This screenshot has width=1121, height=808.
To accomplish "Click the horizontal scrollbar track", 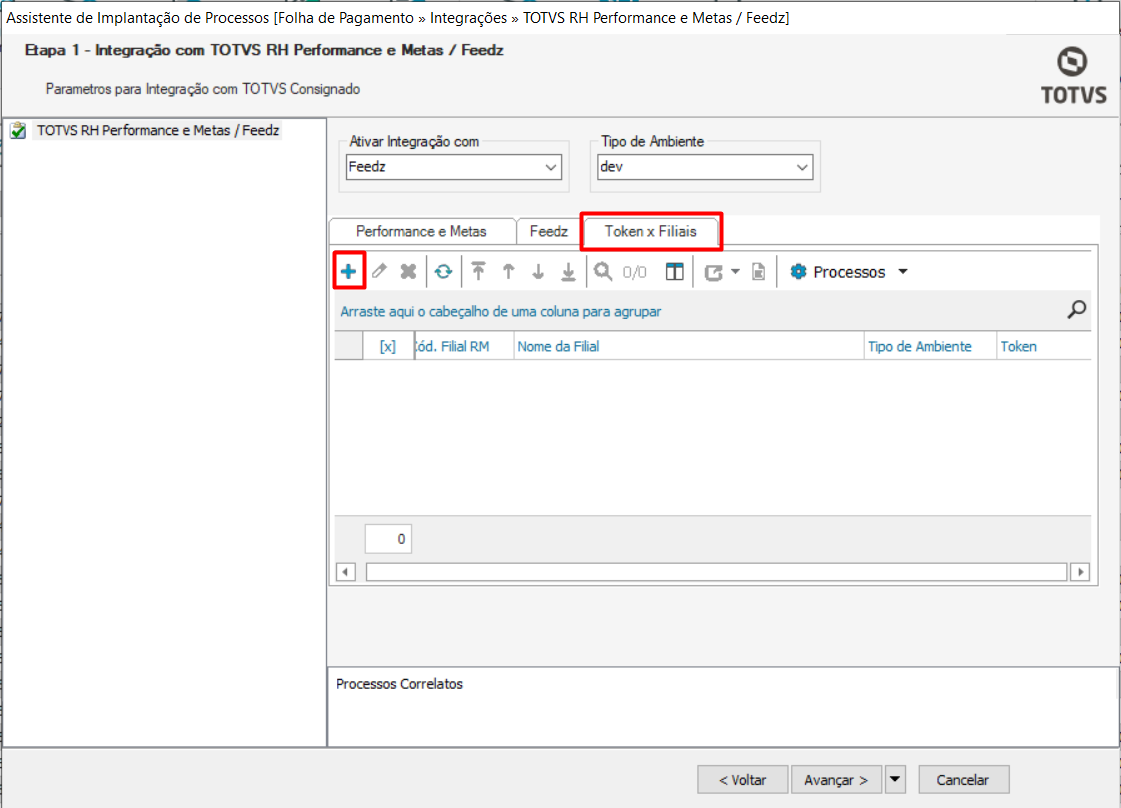I will pos(716,572).
